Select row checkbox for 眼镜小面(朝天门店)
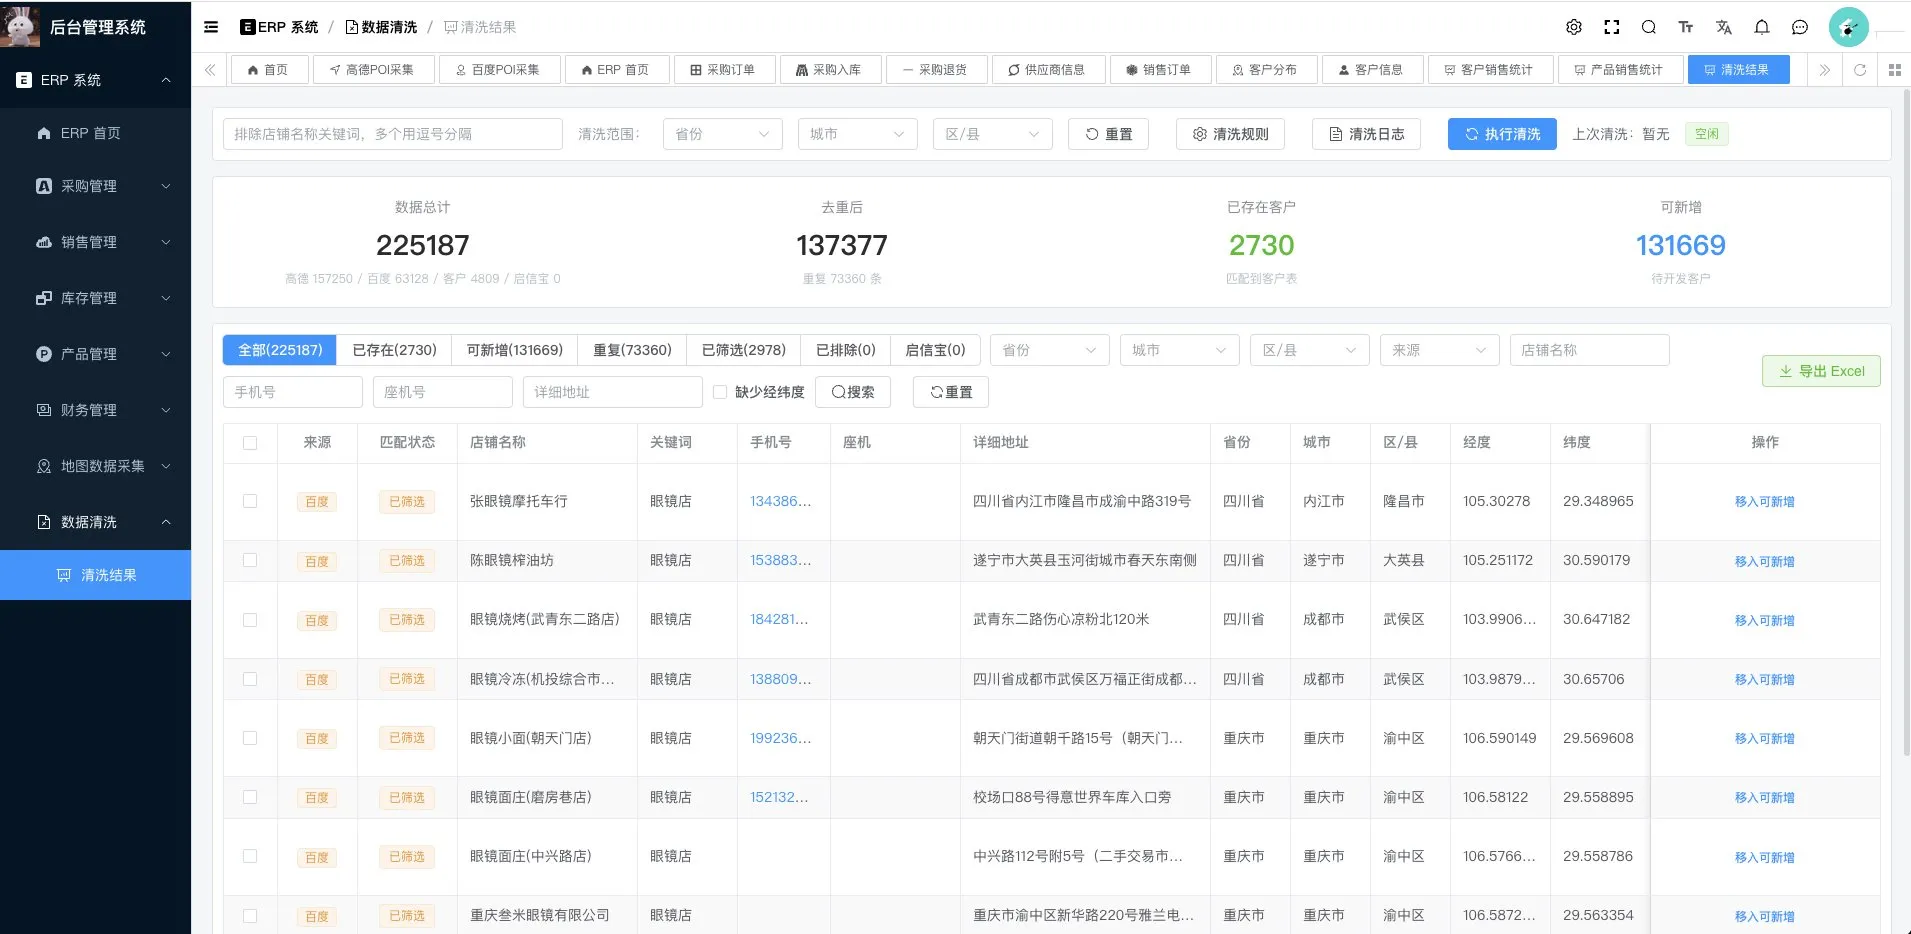 [x=250, y=738]
